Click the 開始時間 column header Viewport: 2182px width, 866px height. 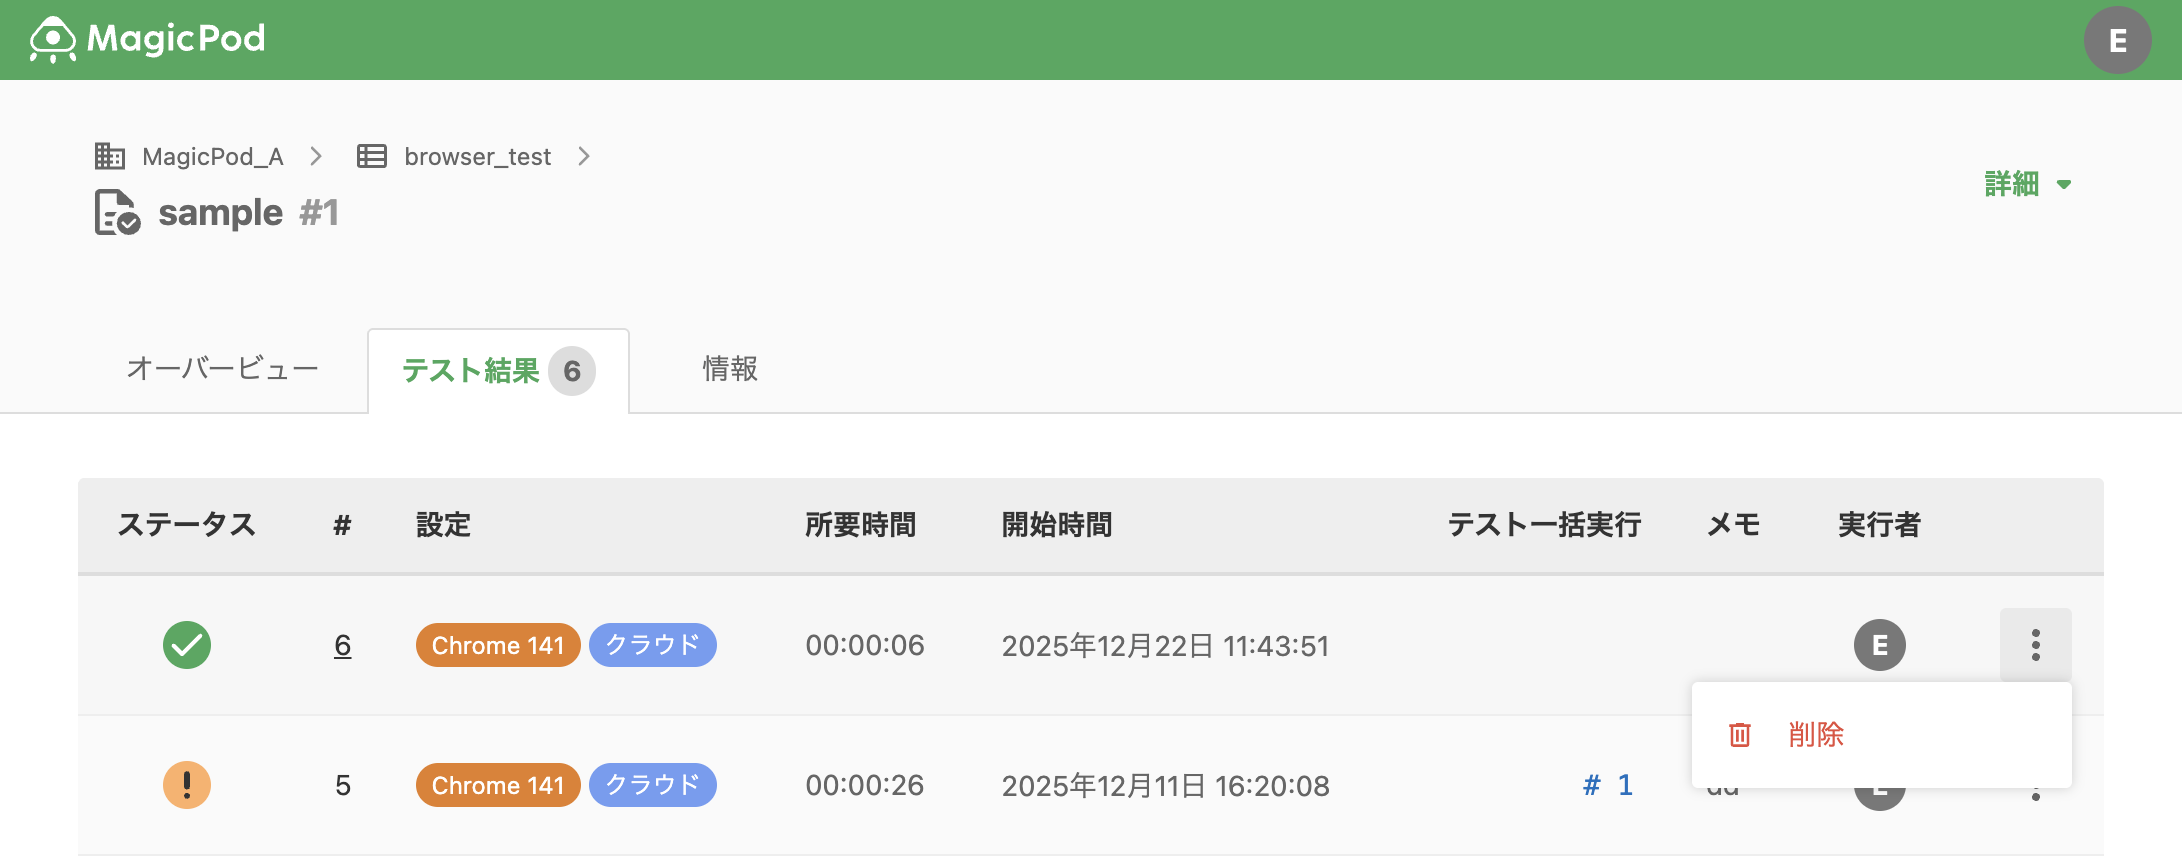(1057, 525)
